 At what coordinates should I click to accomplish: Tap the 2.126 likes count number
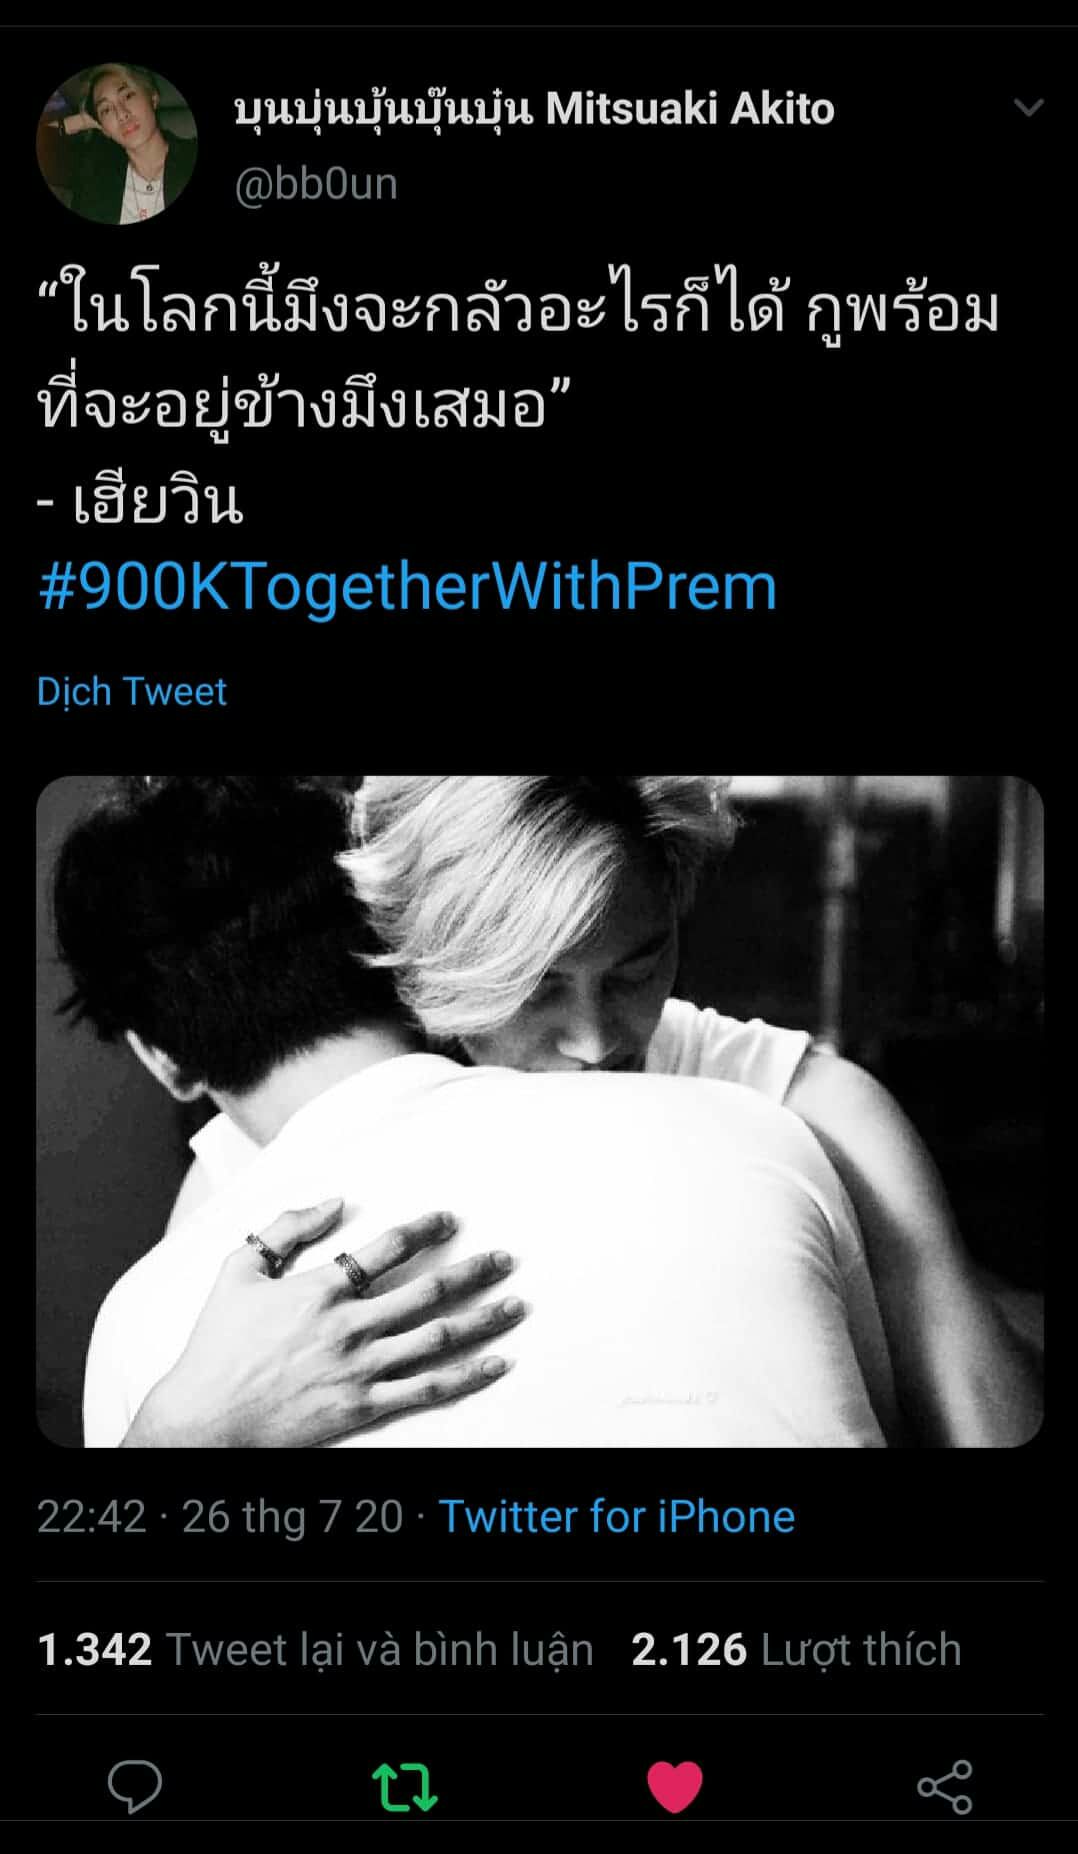pyautogui.click(x=689, y=1650)
